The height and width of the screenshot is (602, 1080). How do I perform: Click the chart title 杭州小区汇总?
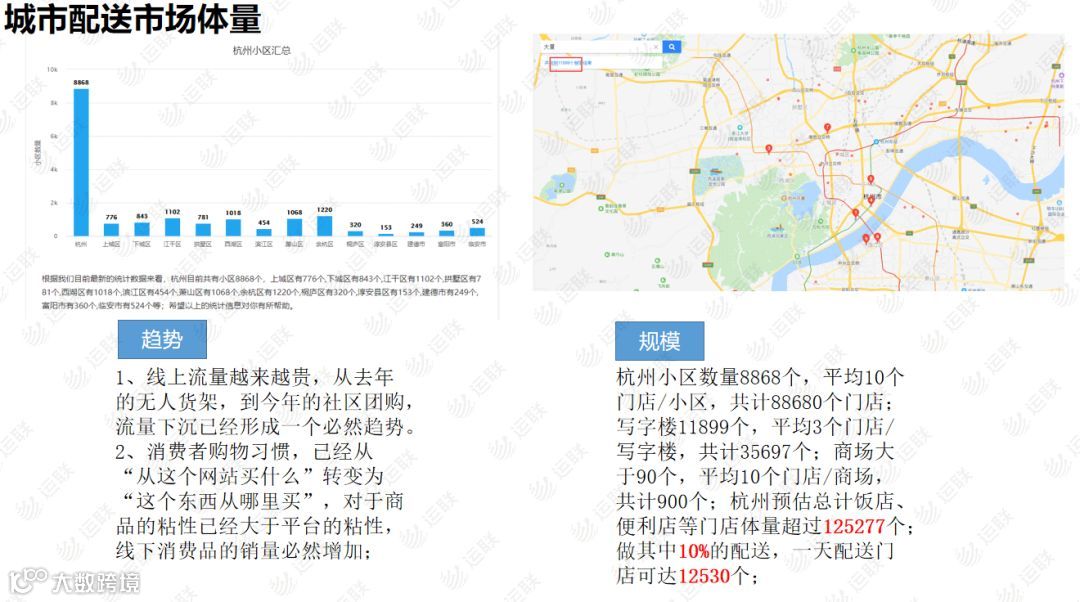point(262,50)
